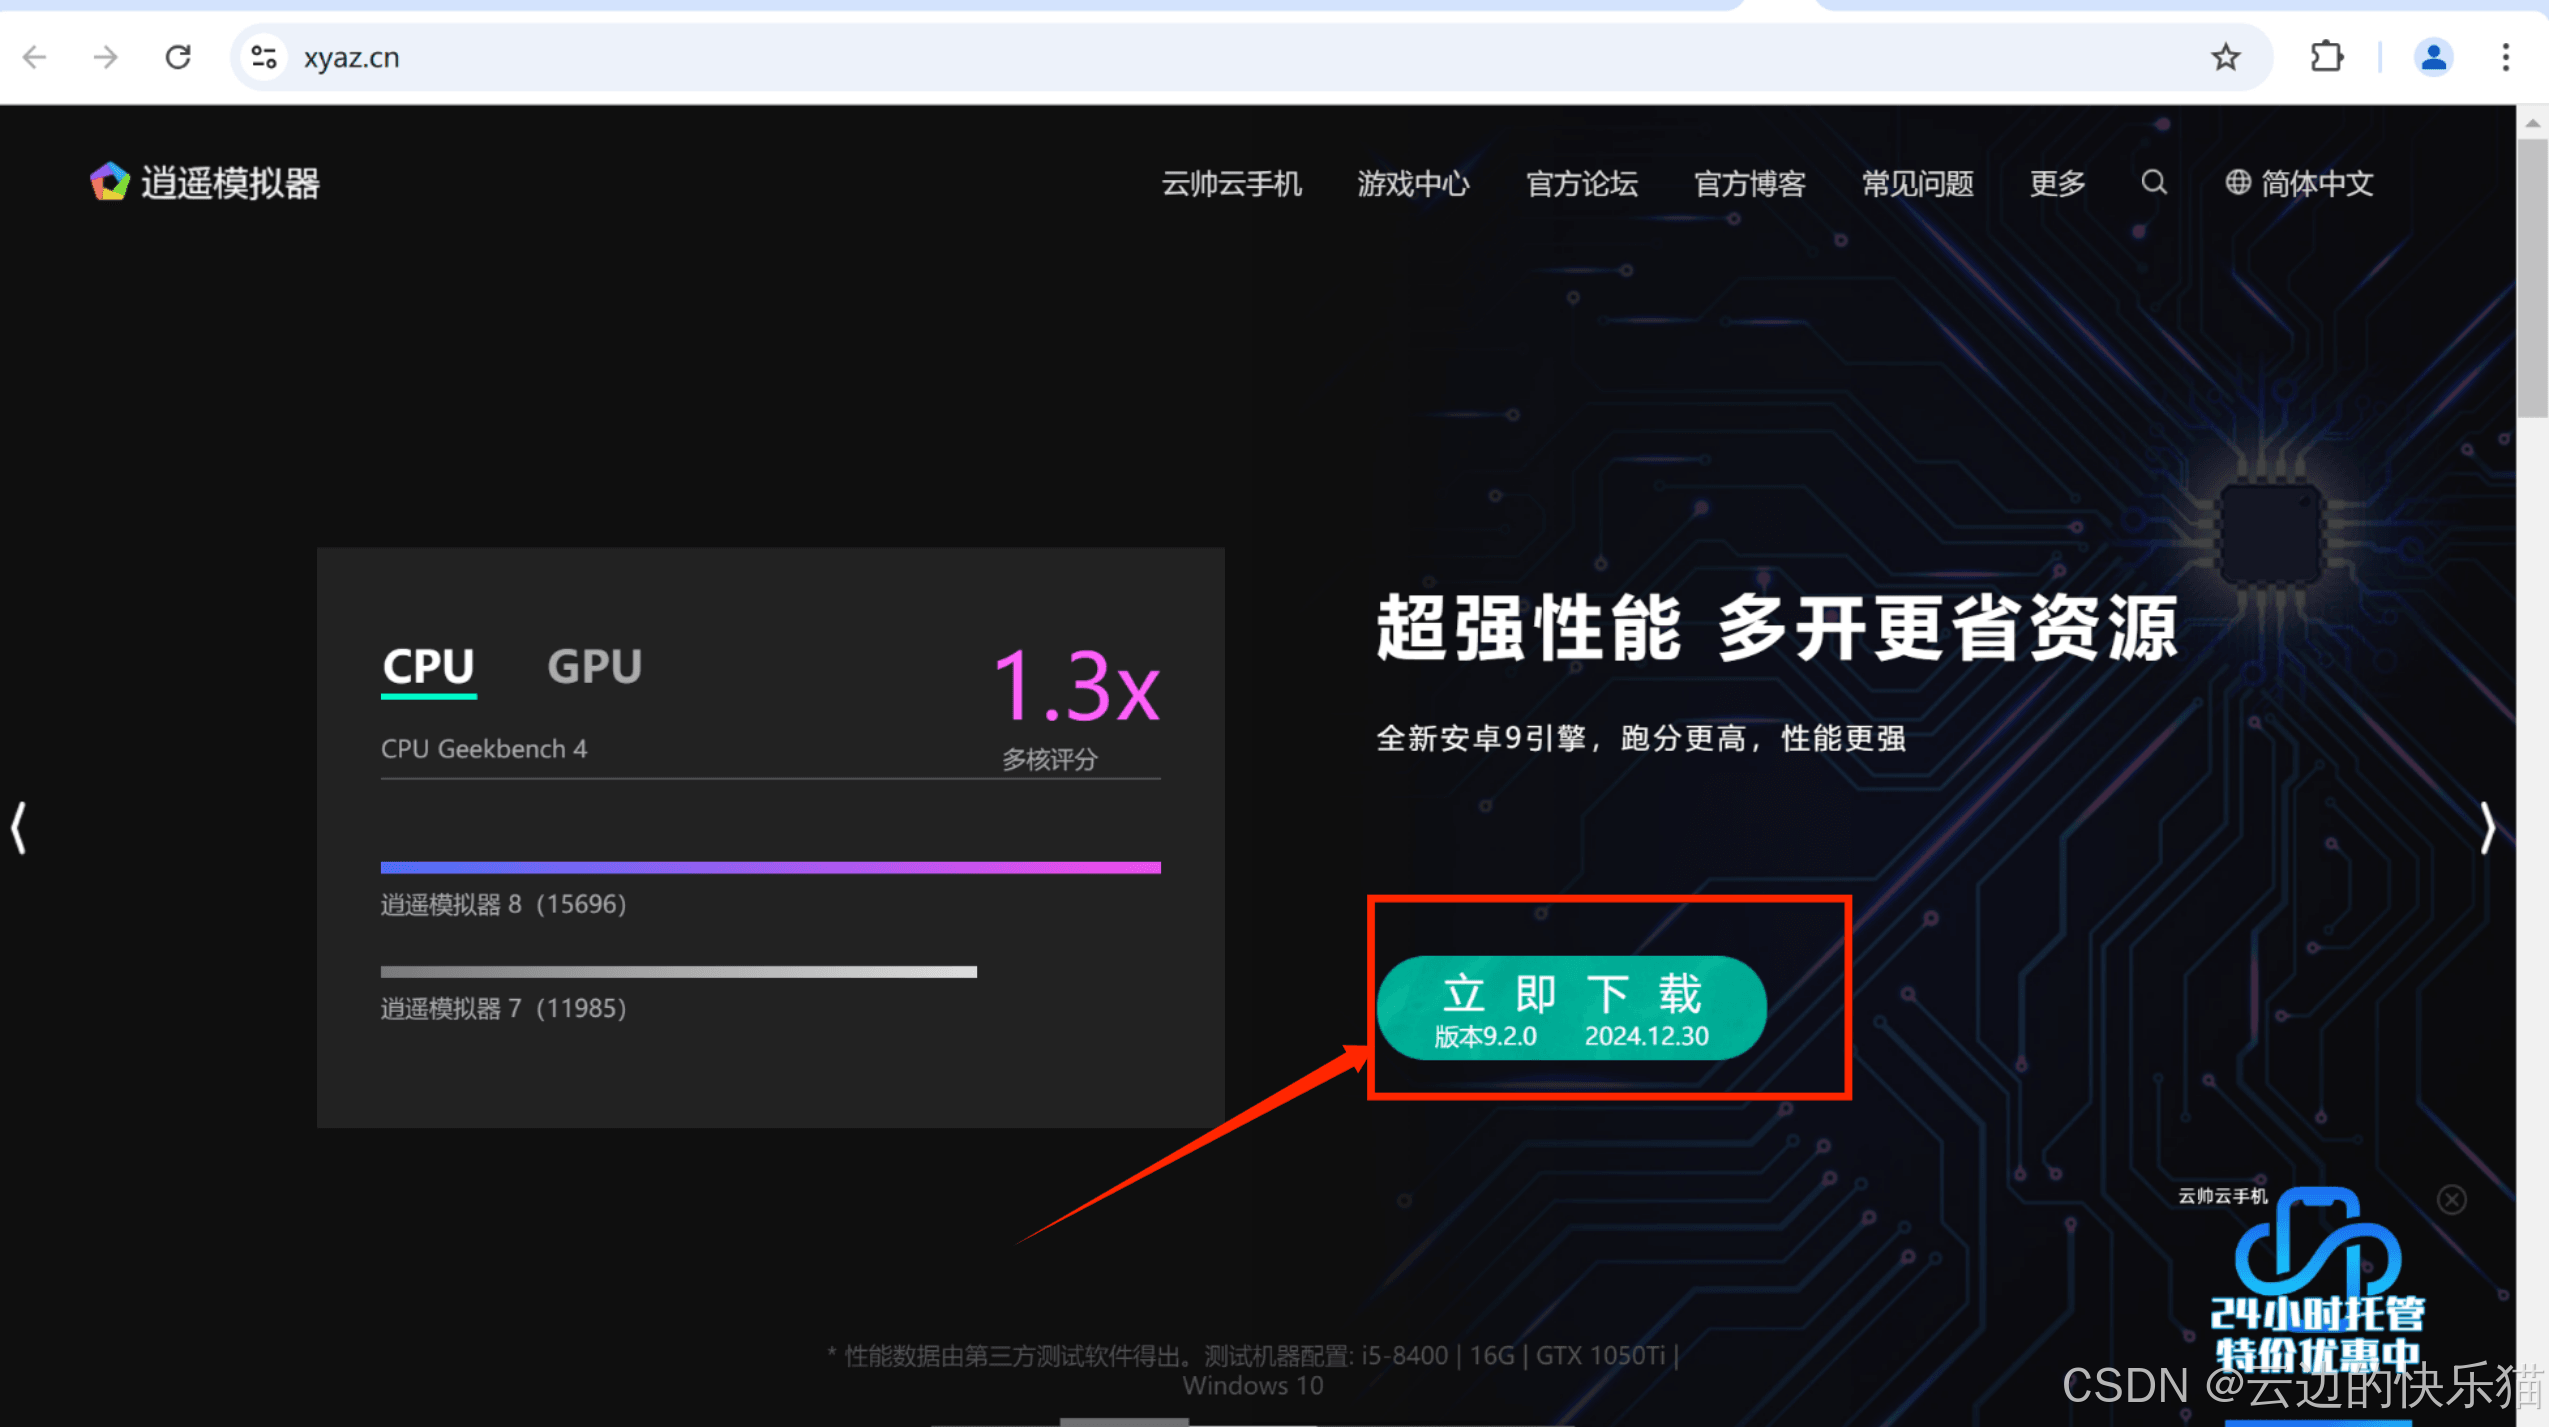2549x1427 pixels.
Task: Click the 全新安卓9引擎 subtitle text
Action: pyautogui.click(x=1640, y=739)
